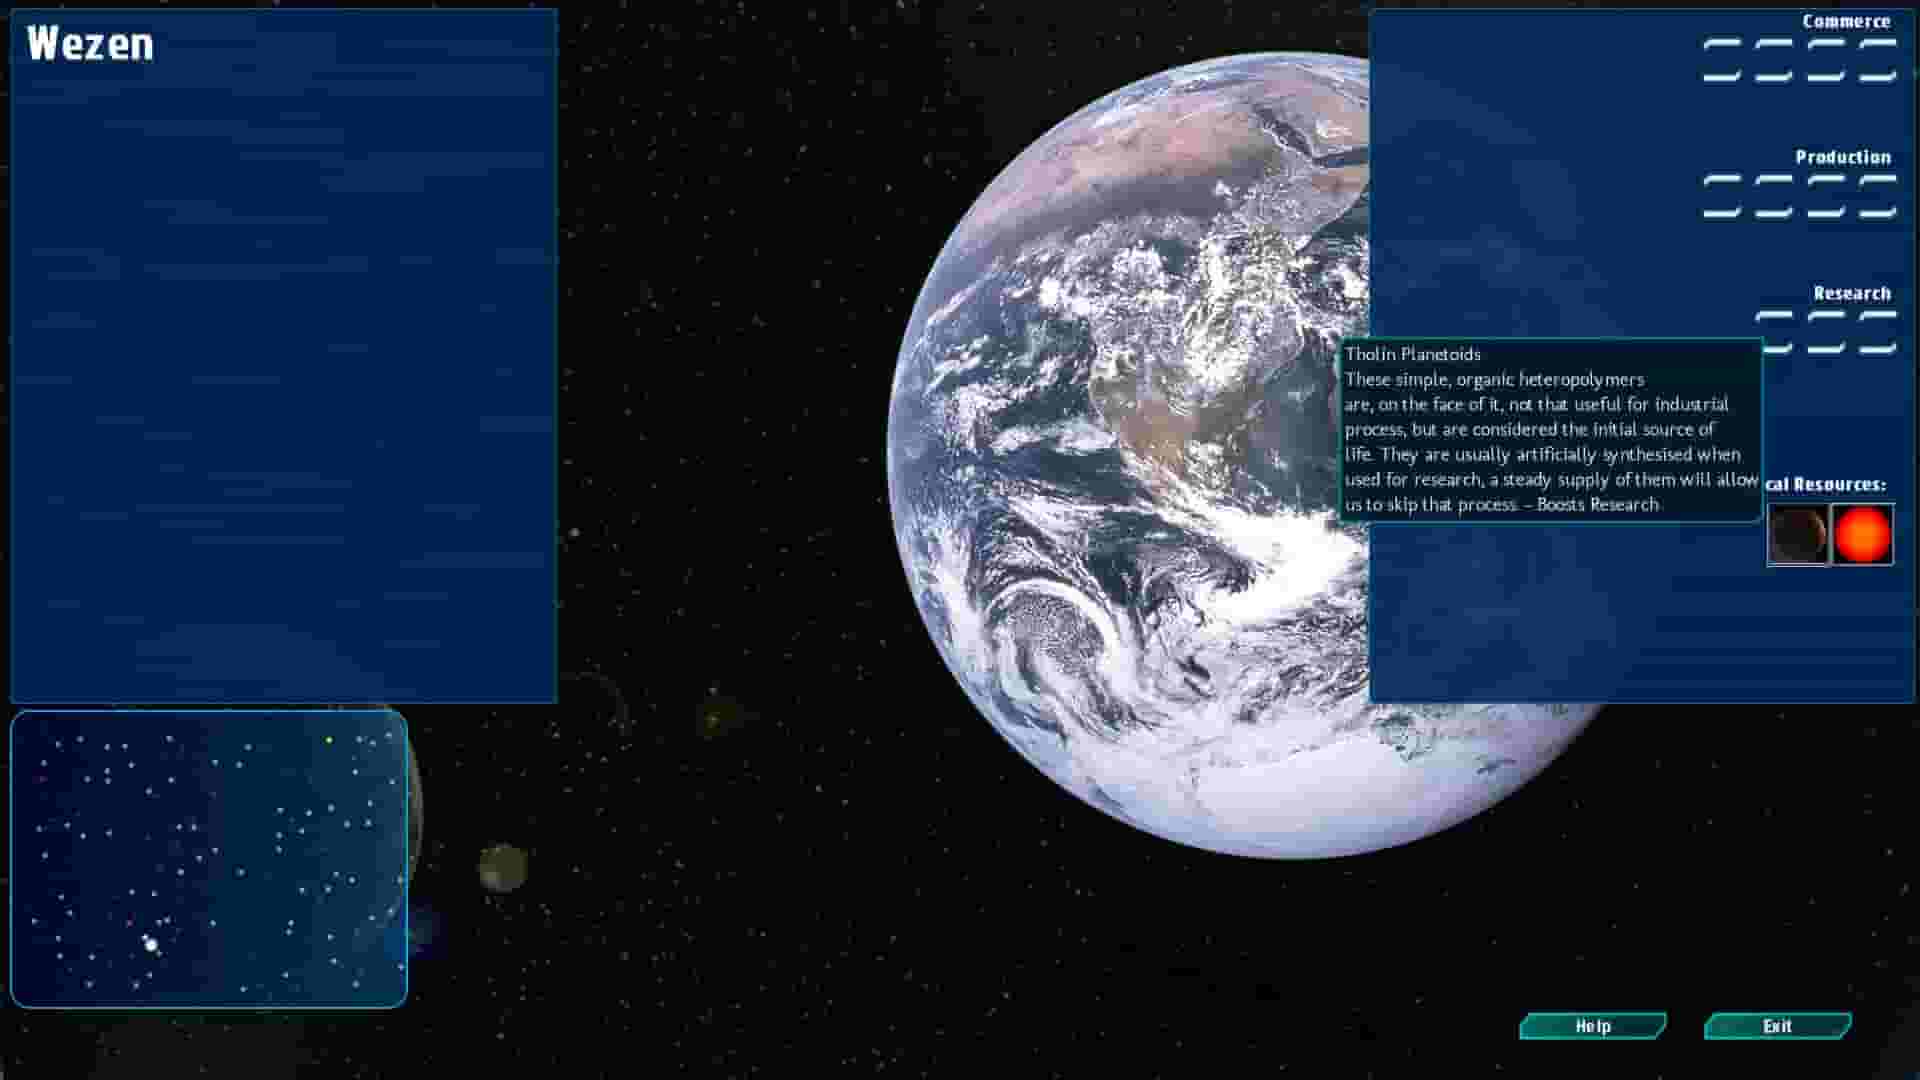Expand the minimap star chart view

(210, 855)
